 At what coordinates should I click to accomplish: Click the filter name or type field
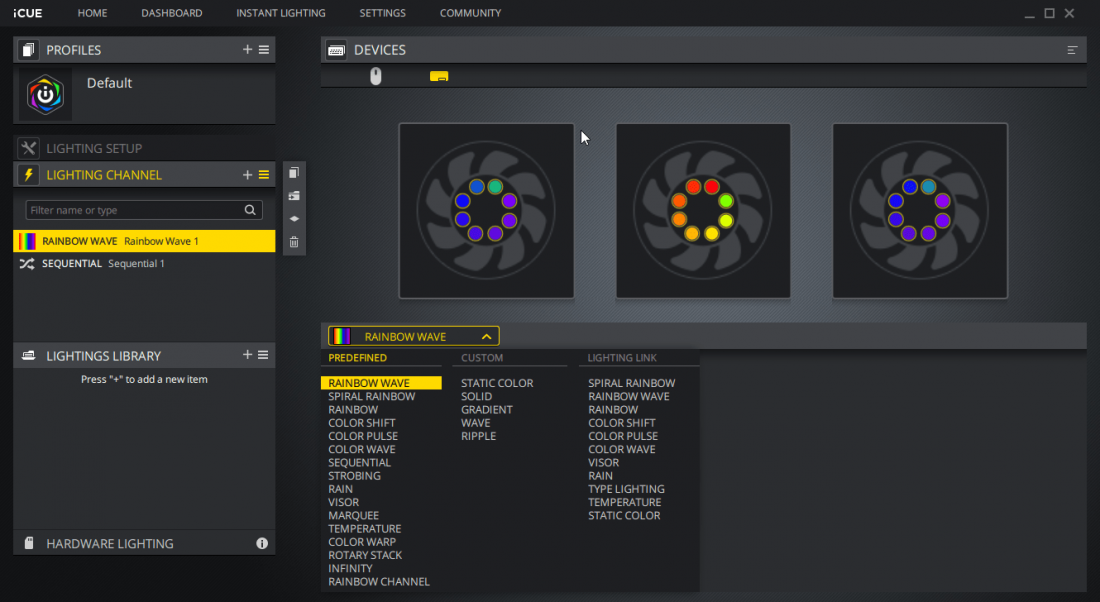(x=135, y=210)
